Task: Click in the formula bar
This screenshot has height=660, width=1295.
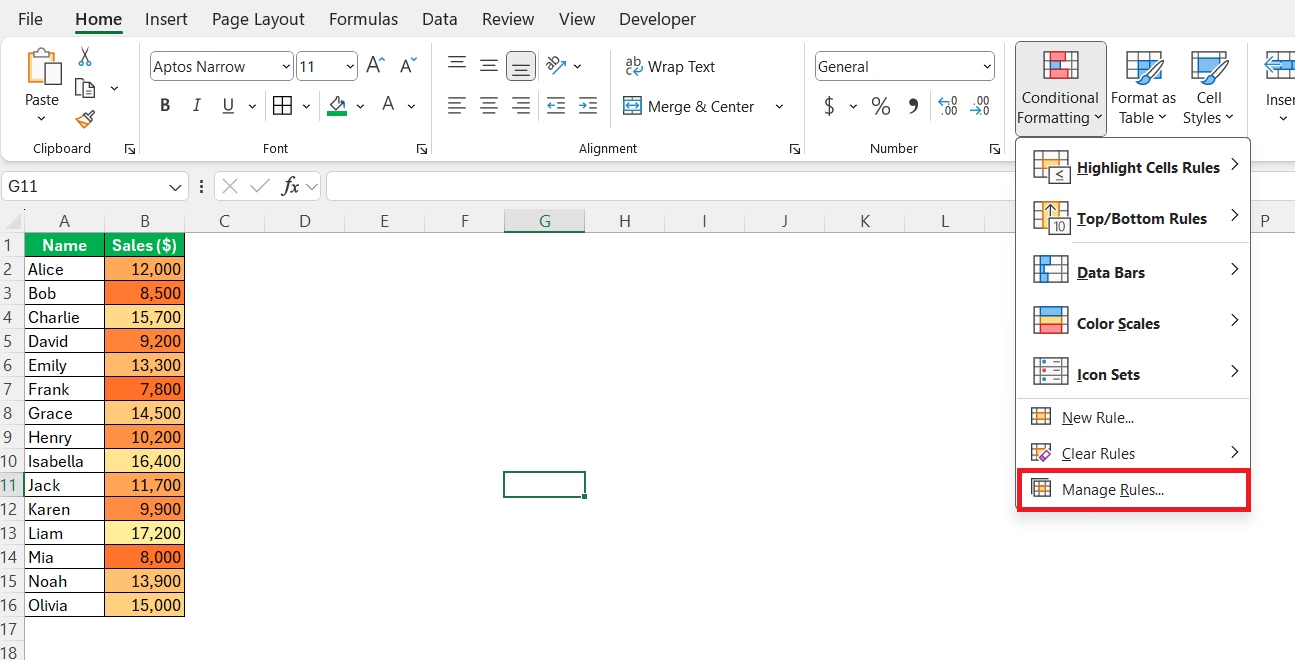Action: (810, 186)
